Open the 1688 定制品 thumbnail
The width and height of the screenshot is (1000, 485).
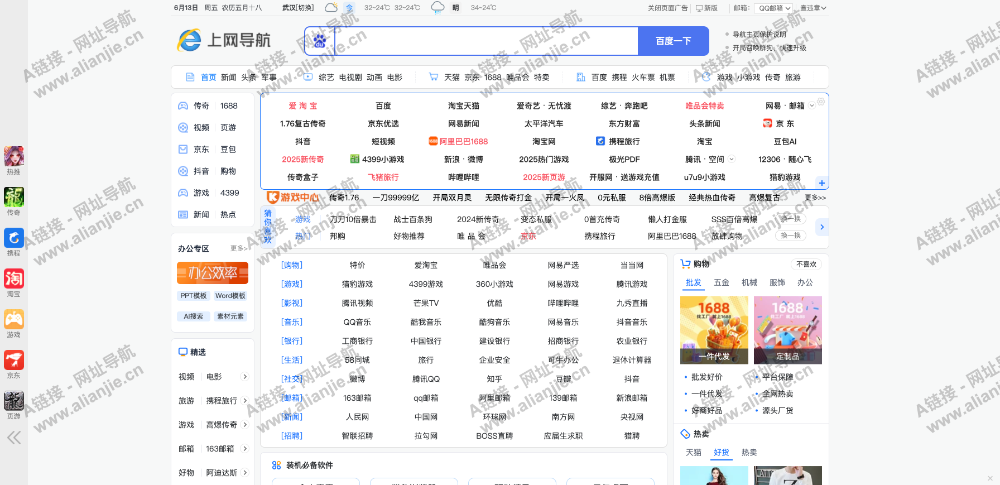788,330
